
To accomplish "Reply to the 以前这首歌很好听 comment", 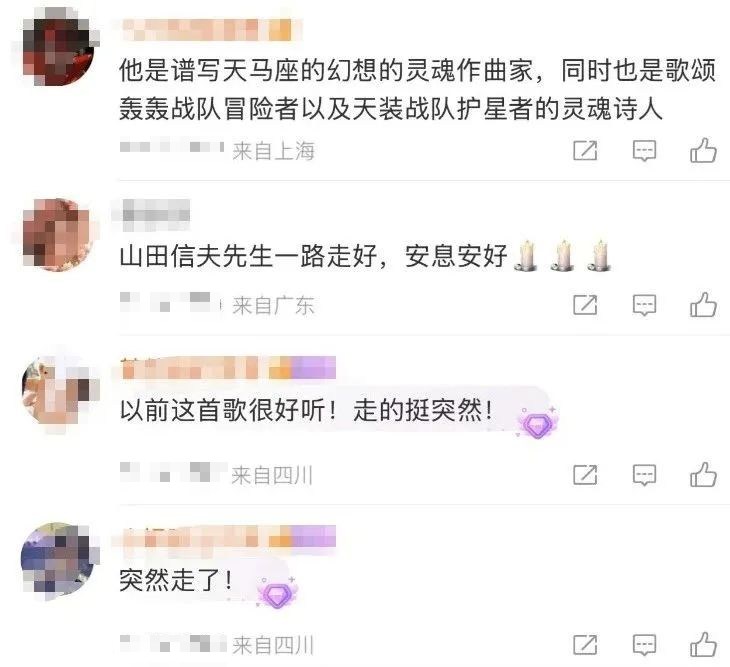I will coord(644,476).
